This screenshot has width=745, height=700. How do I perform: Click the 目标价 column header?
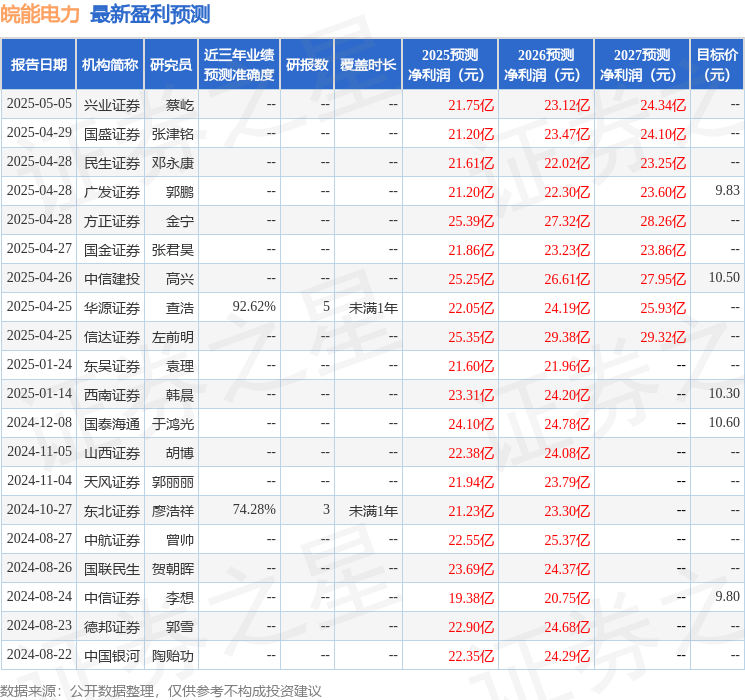(x=717, y=65)
